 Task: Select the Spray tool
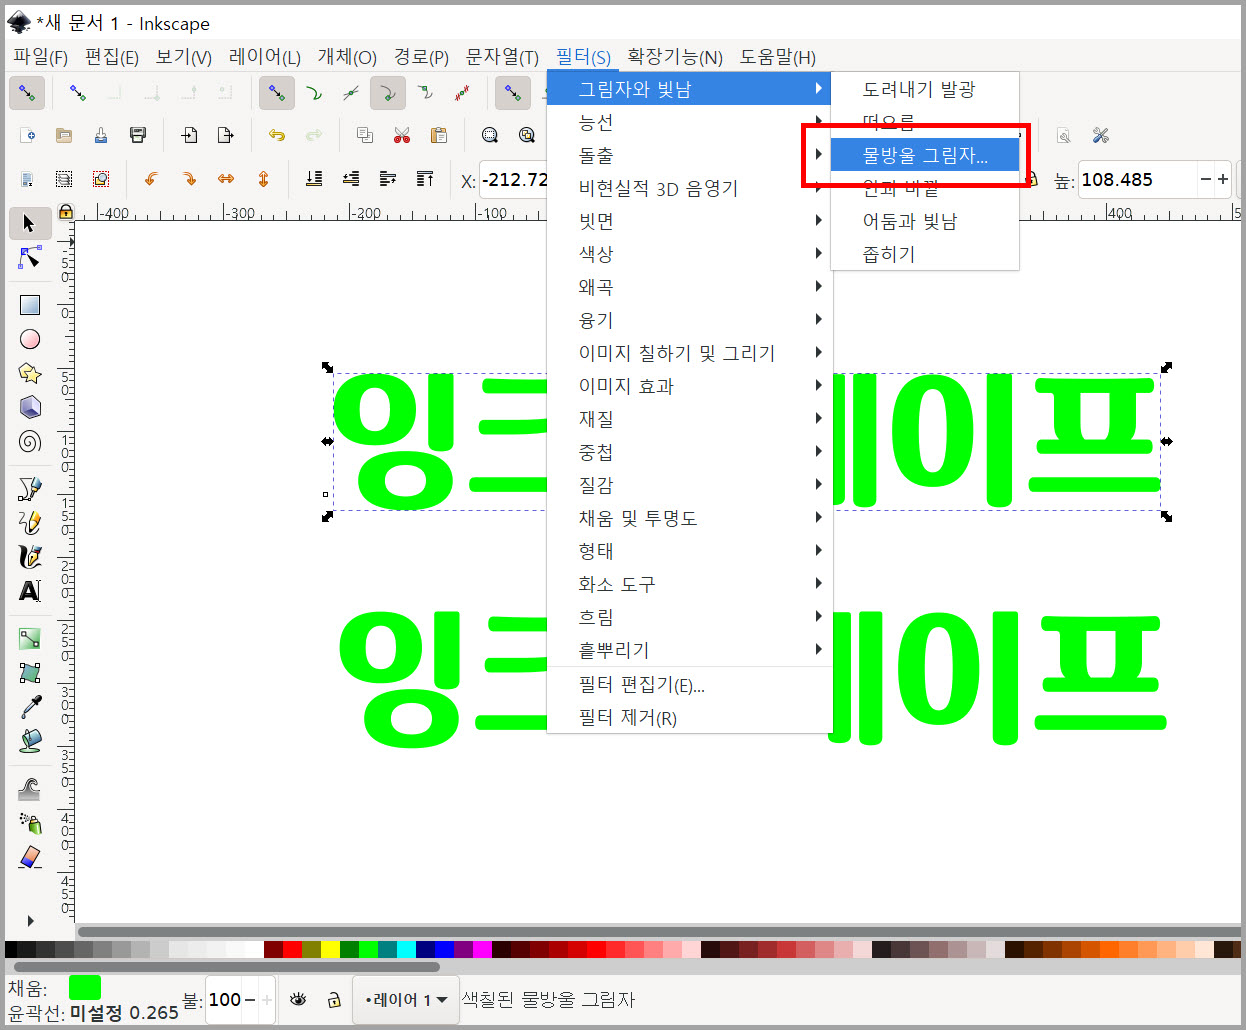[x=30, y=823]
